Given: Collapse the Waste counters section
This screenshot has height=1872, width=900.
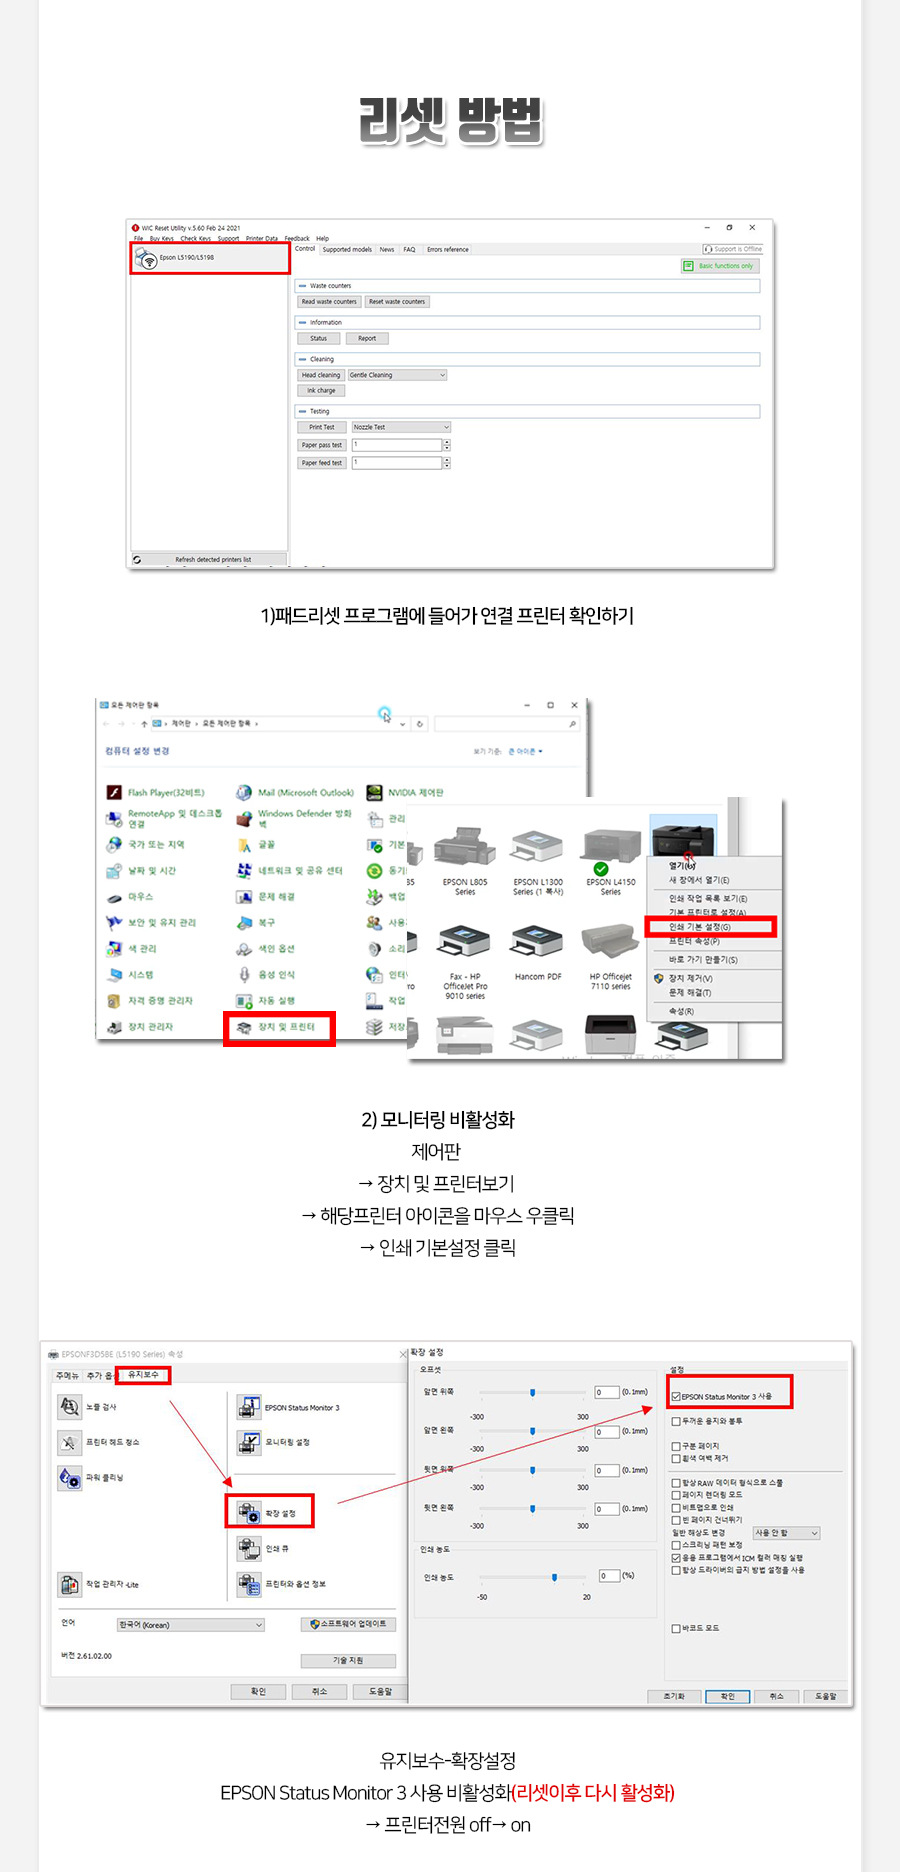Looking at the screenshot, I should (x=303, y=286).
